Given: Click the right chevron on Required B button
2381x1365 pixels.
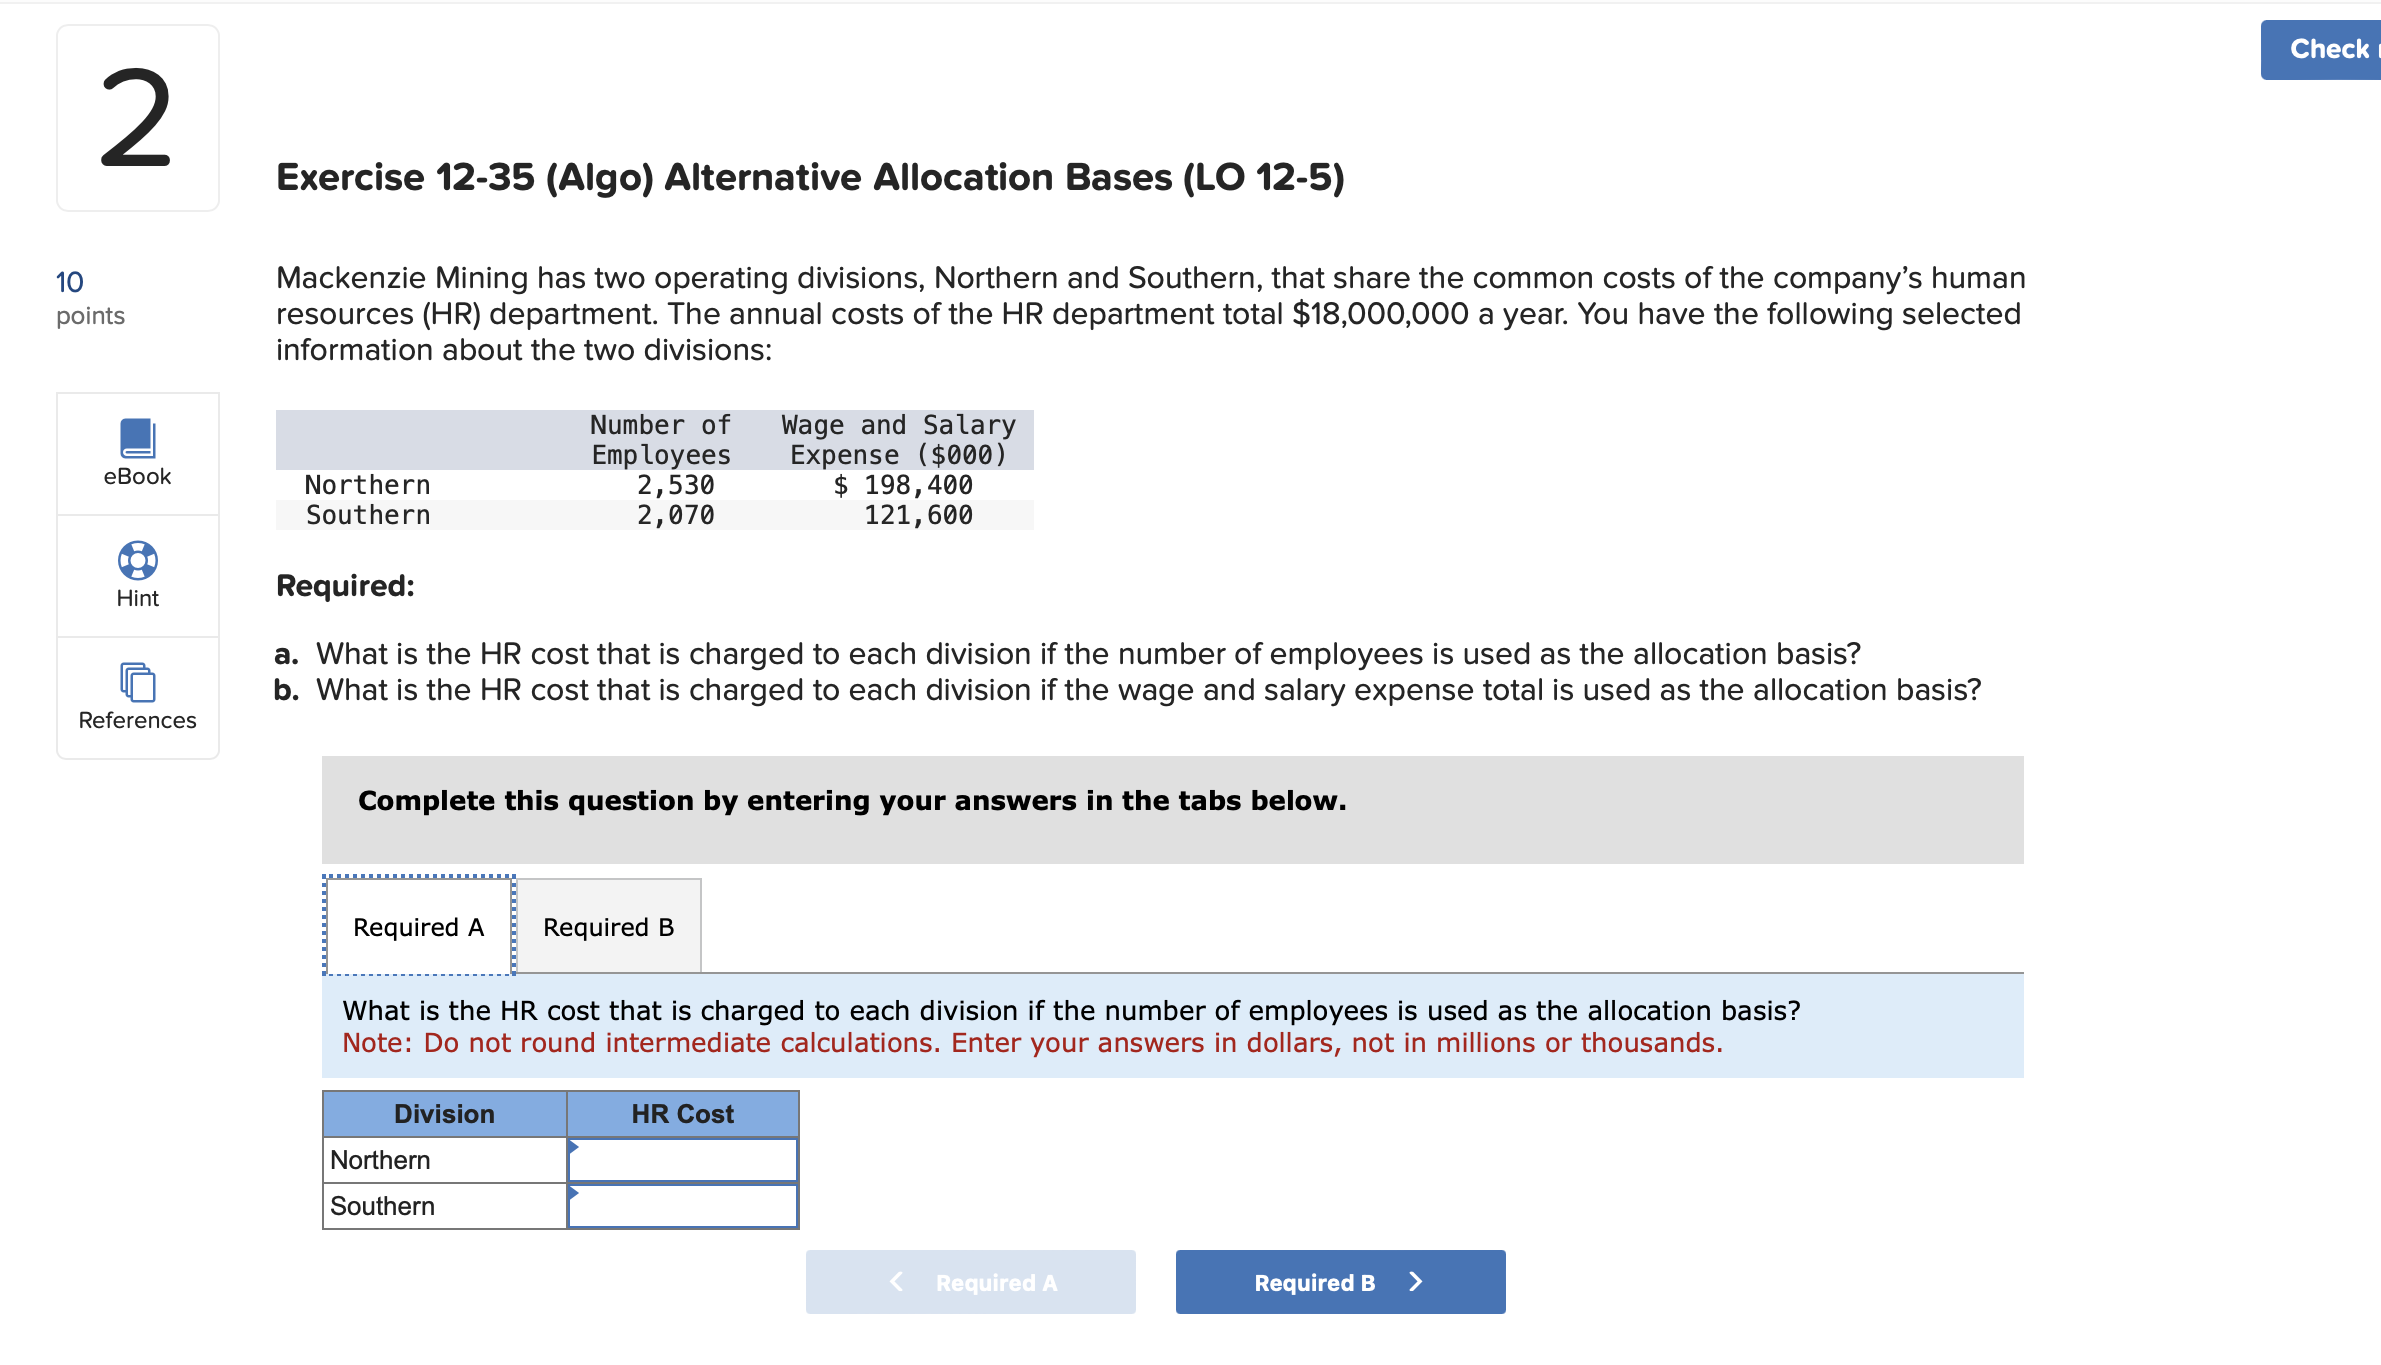Looking at the screenshot, I should pos(1415,1282).
